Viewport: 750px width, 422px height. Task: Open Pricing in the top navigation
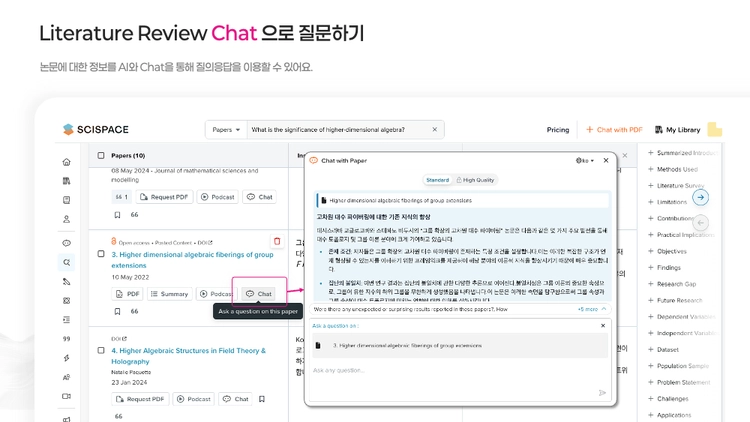[558, 130]
